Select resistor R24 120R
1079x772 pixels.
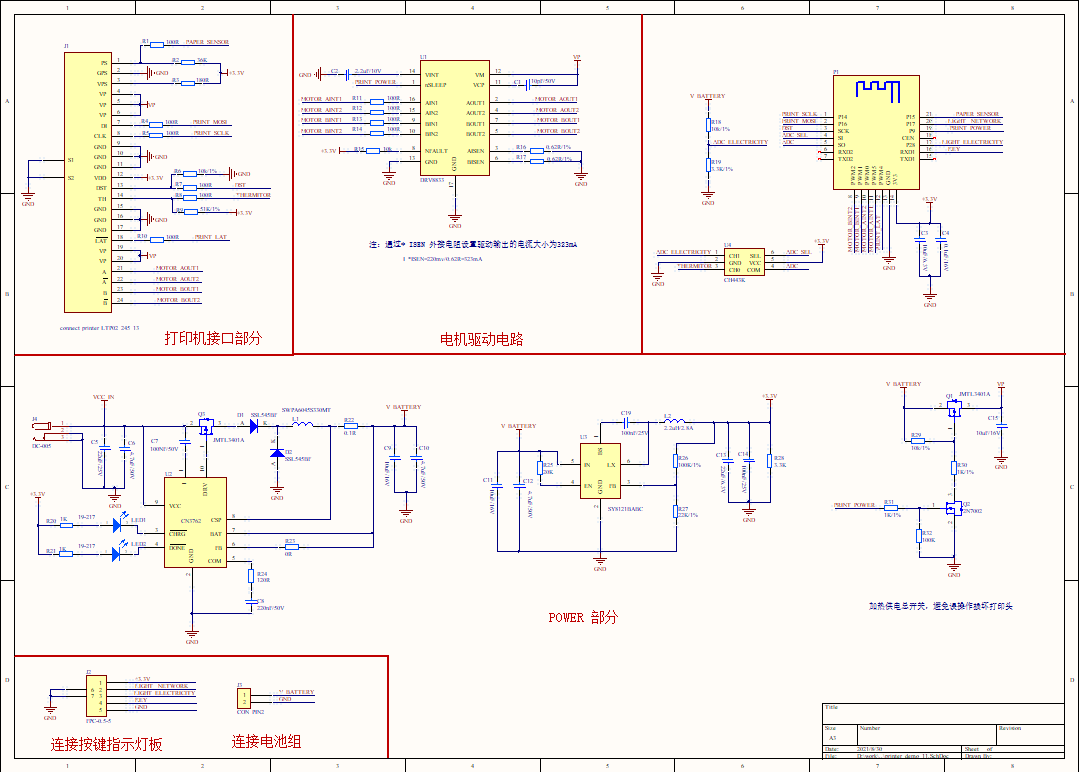point(251,576)
